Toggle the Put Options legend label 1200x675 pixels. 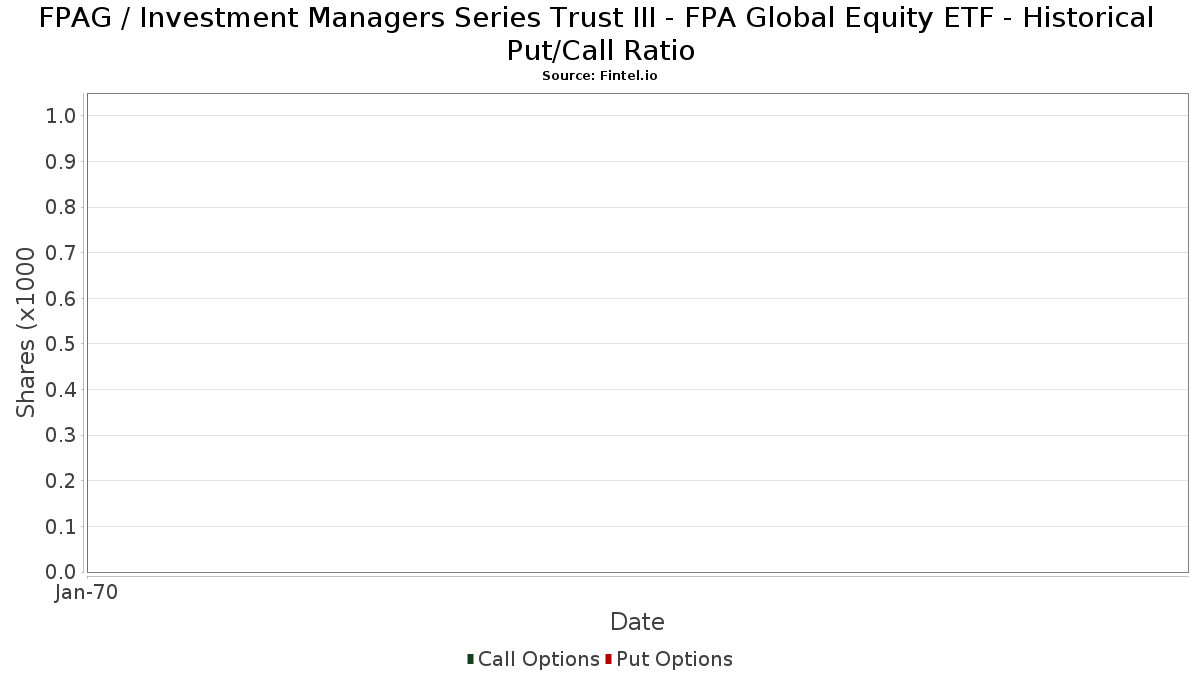(675, 659)
